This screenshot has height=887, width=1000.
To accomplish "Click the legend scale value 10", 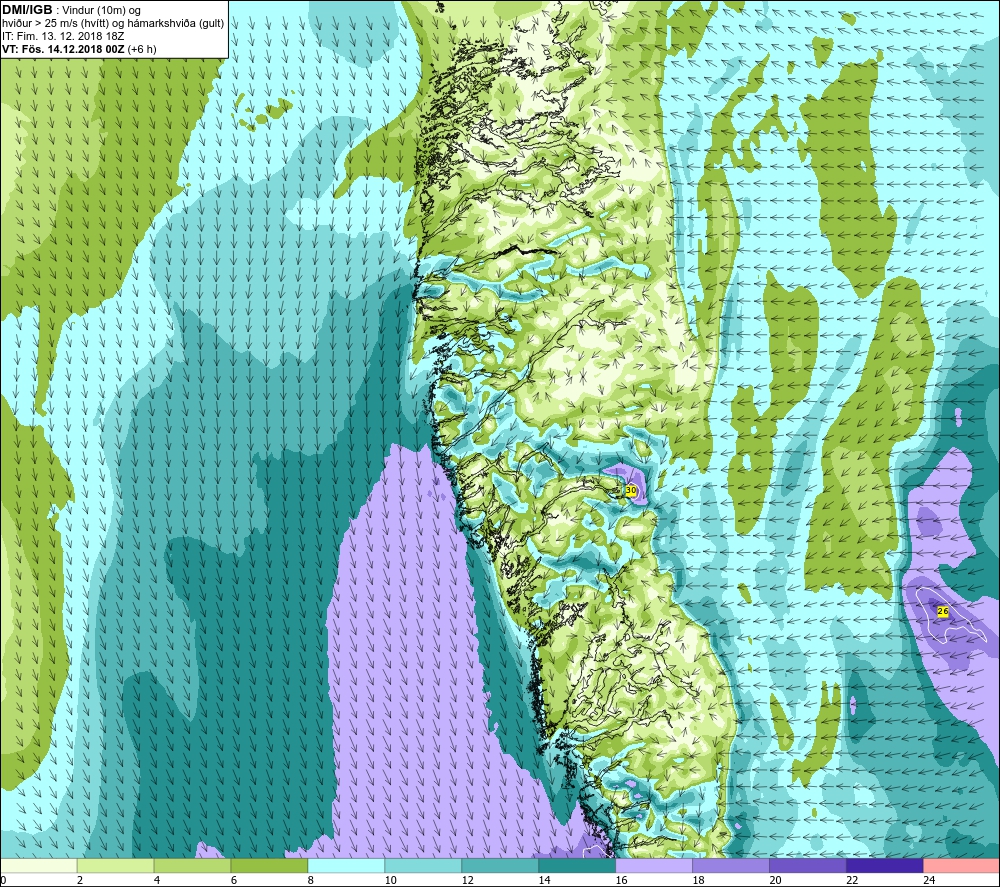I will pos(390,880).
